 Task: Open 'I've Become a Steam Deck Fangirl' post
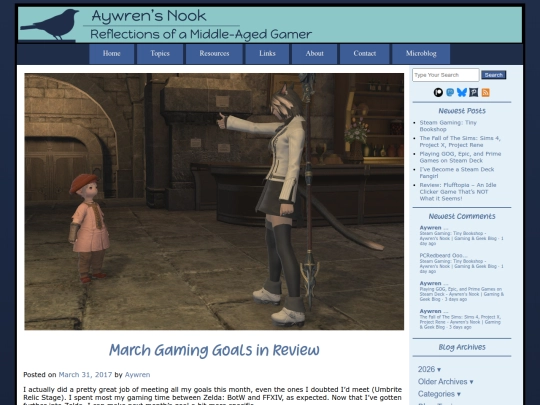(x=457, y=173)
